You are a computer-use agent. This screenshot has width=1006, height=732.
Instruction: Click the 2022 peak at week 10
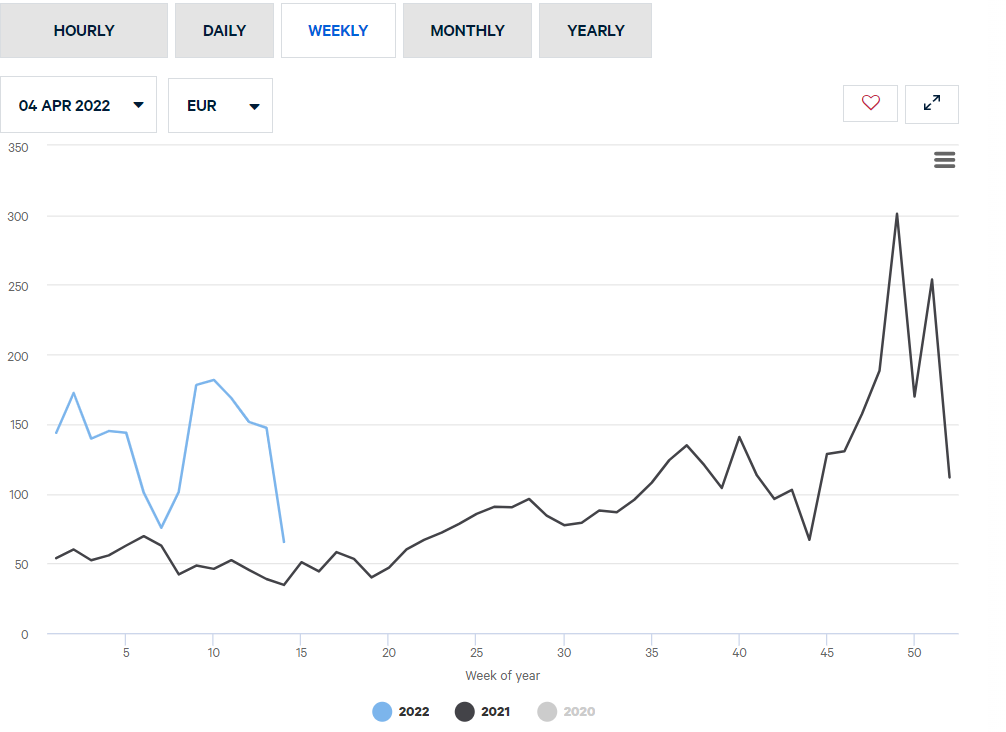point(214,380)
